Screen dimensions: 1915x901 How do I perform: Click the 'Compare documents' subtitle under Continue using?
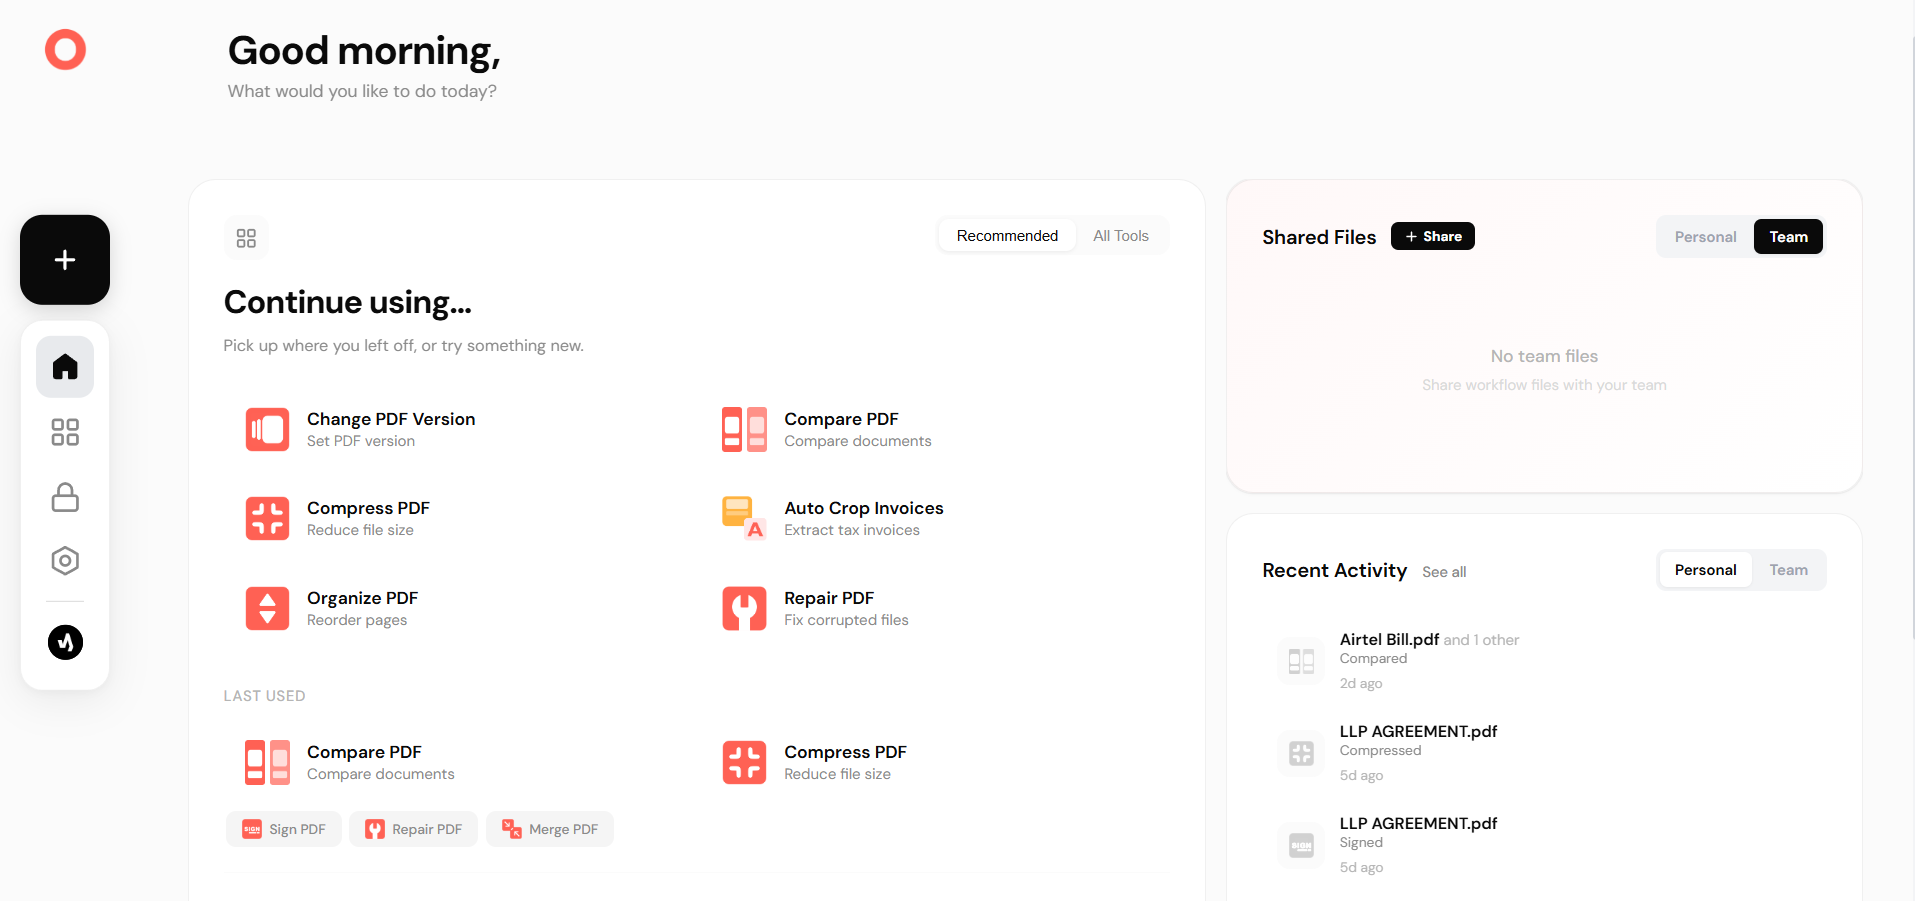click(x=858, y=441)
